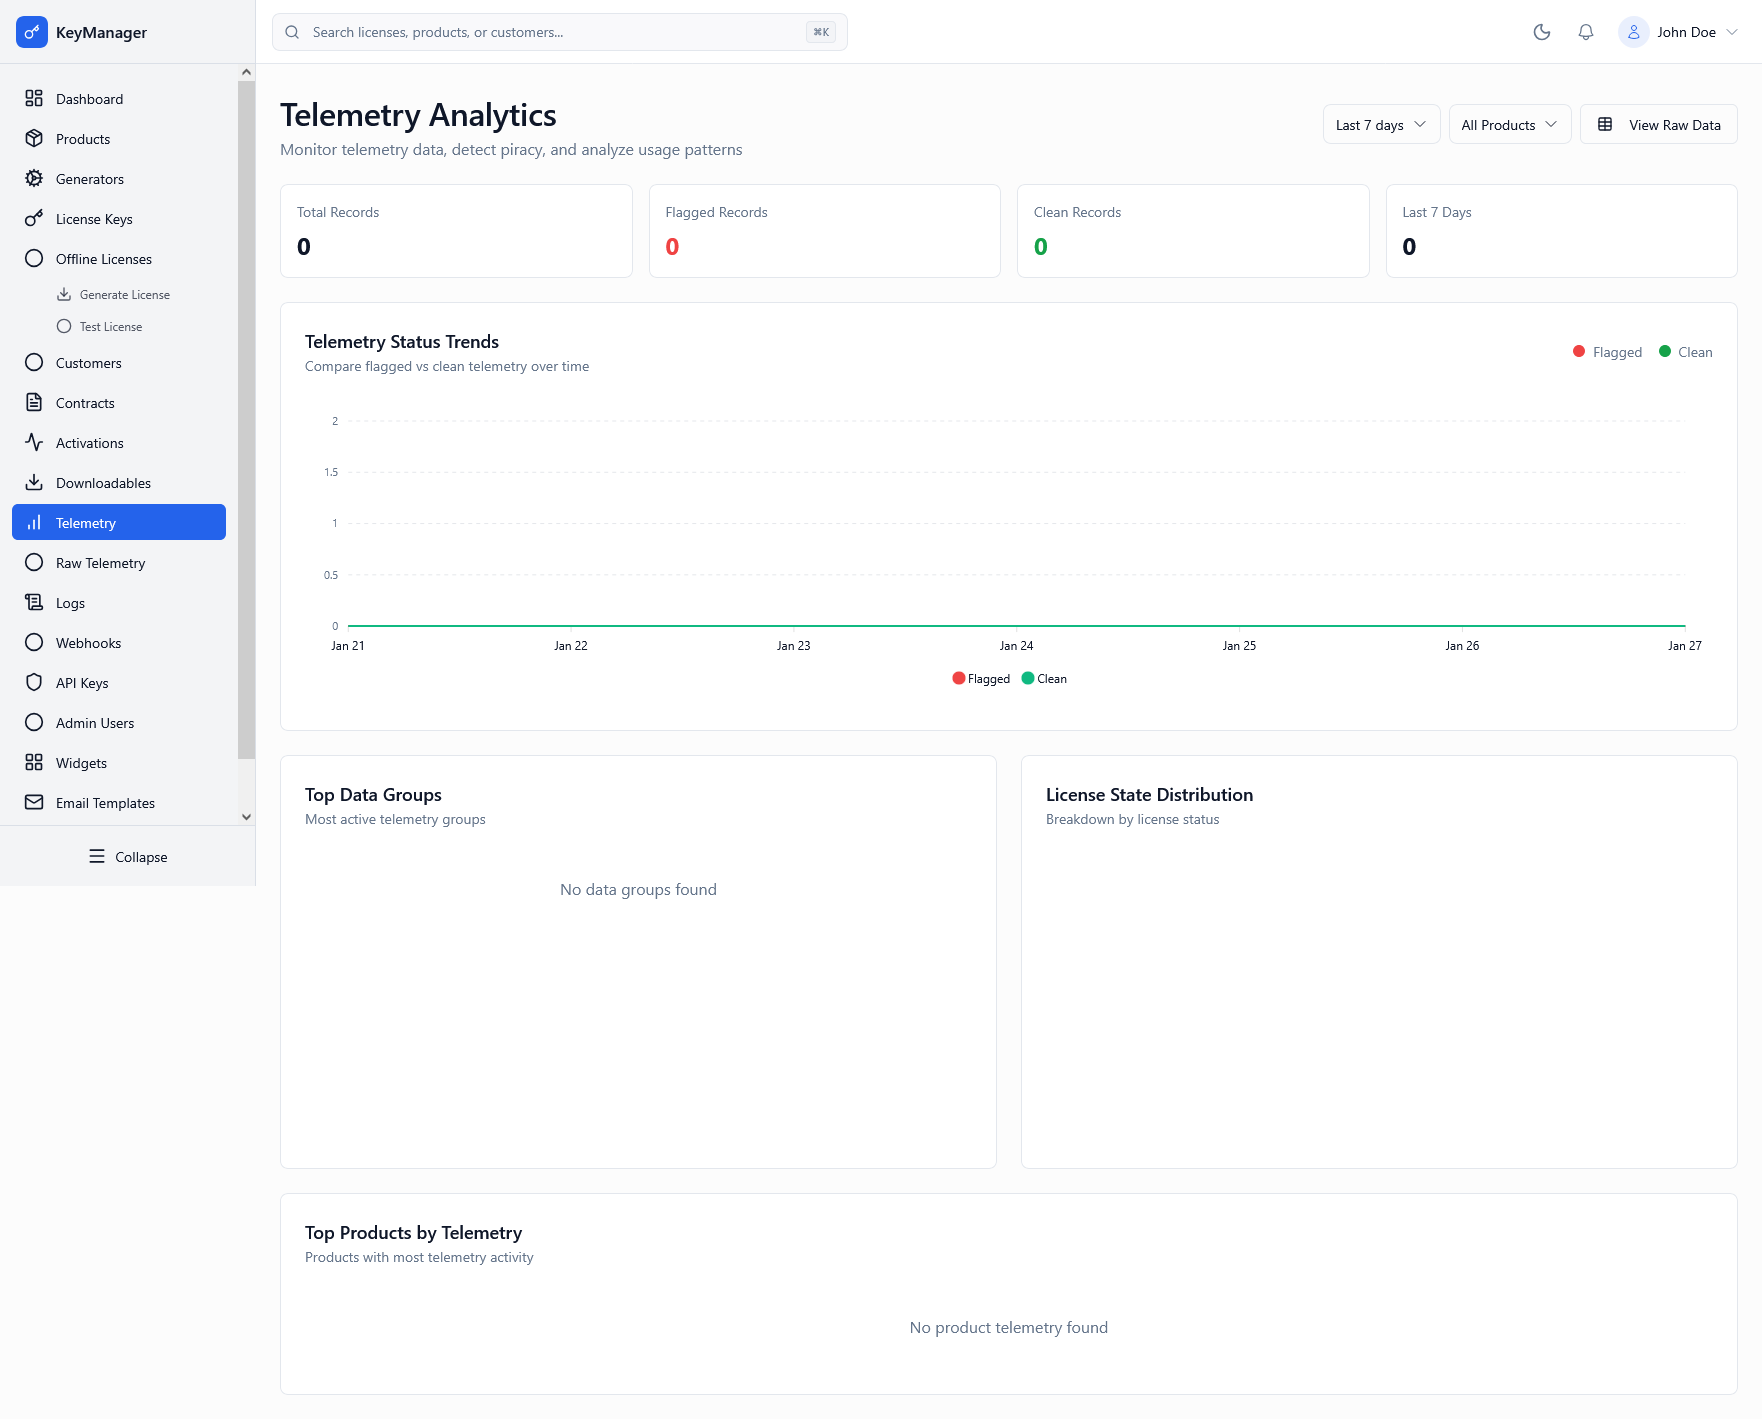Open the Activations view

click(89, 442)
